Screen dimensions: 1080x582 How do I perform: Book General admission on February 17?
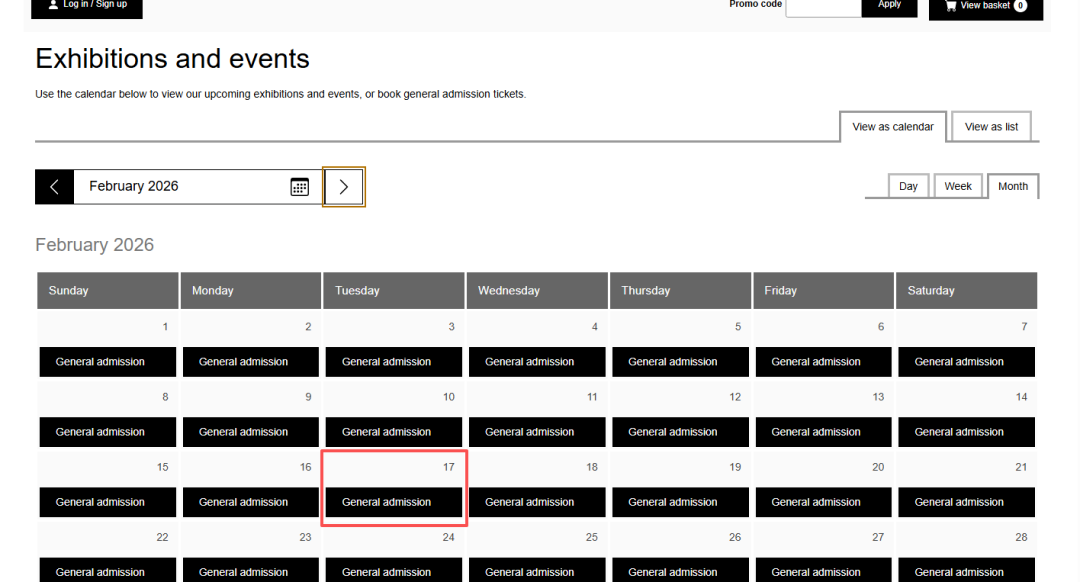point(387,502)
